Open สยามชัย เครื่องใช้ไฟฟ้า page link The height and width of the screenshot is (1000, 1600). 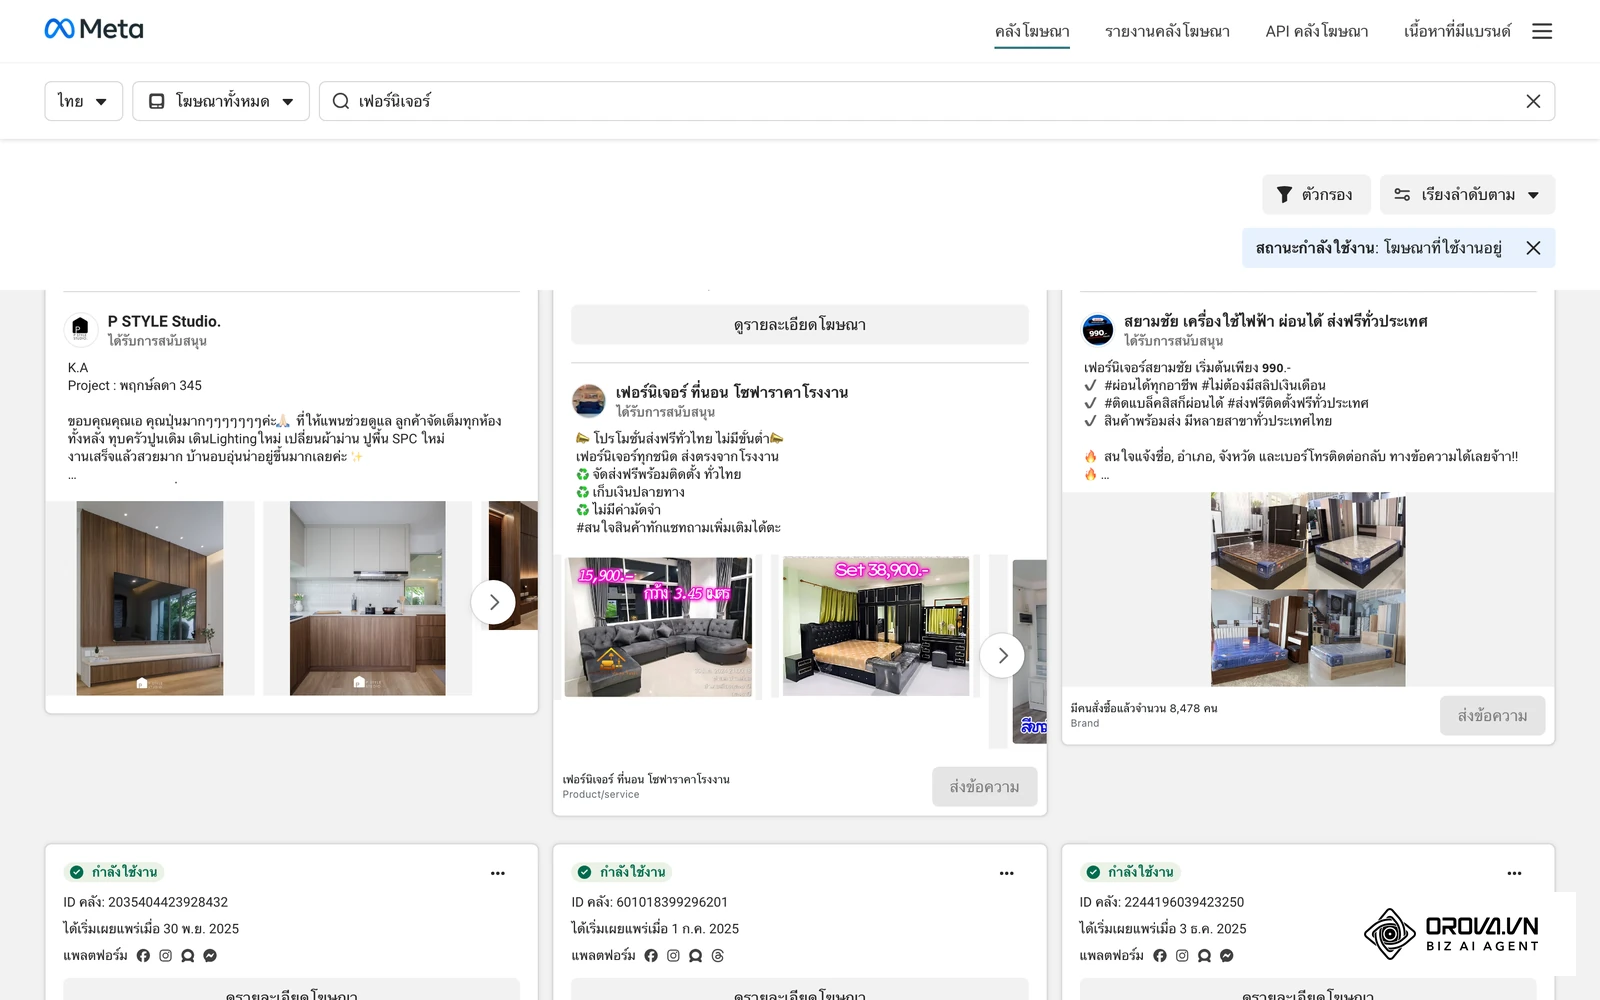(x=1275, y=321)
